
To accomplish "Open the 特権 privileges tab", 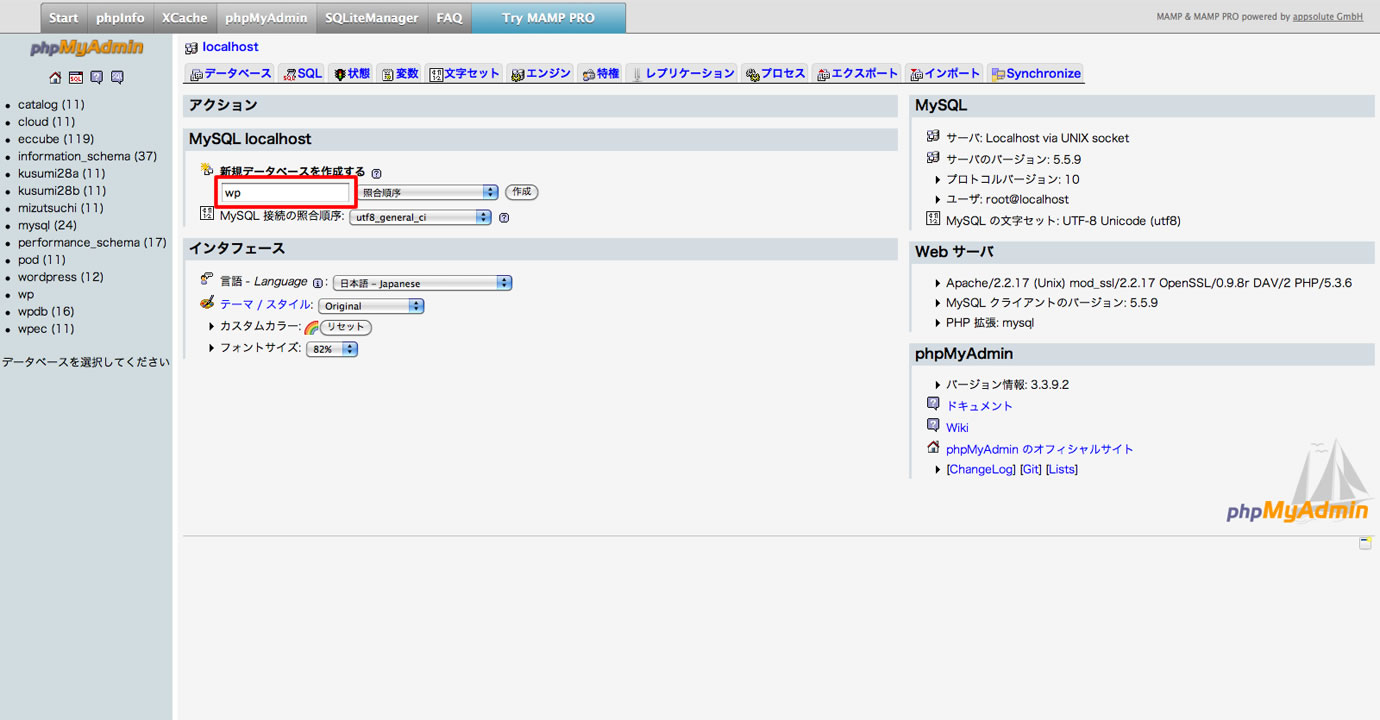I will pos(600,73).
